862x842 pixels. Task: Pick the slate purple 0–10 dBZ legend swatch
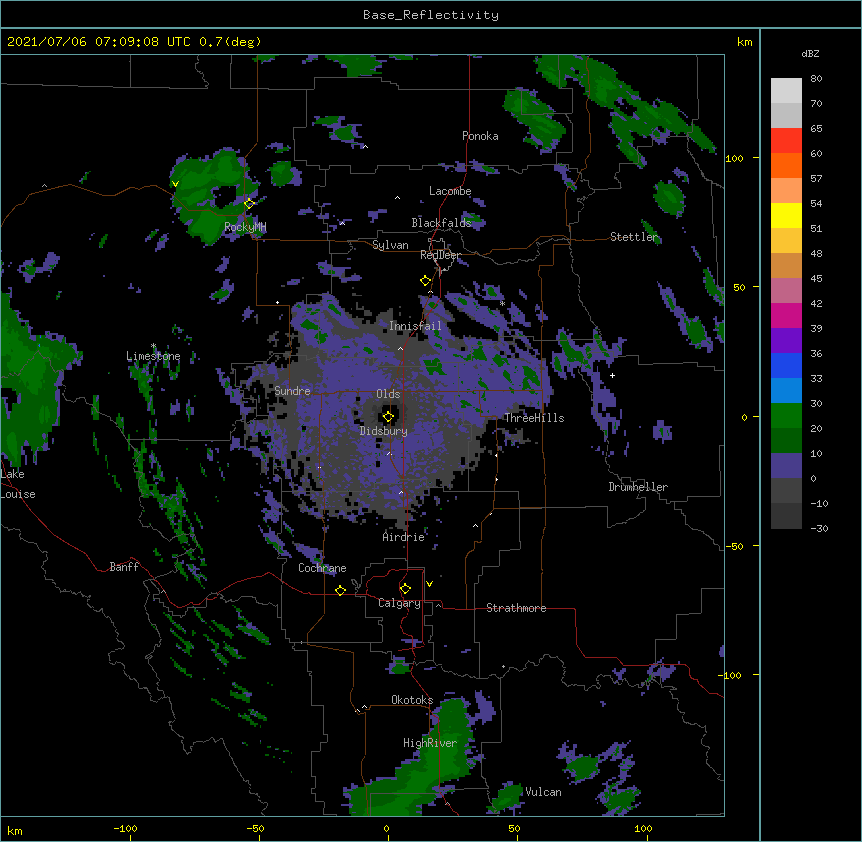786,466
